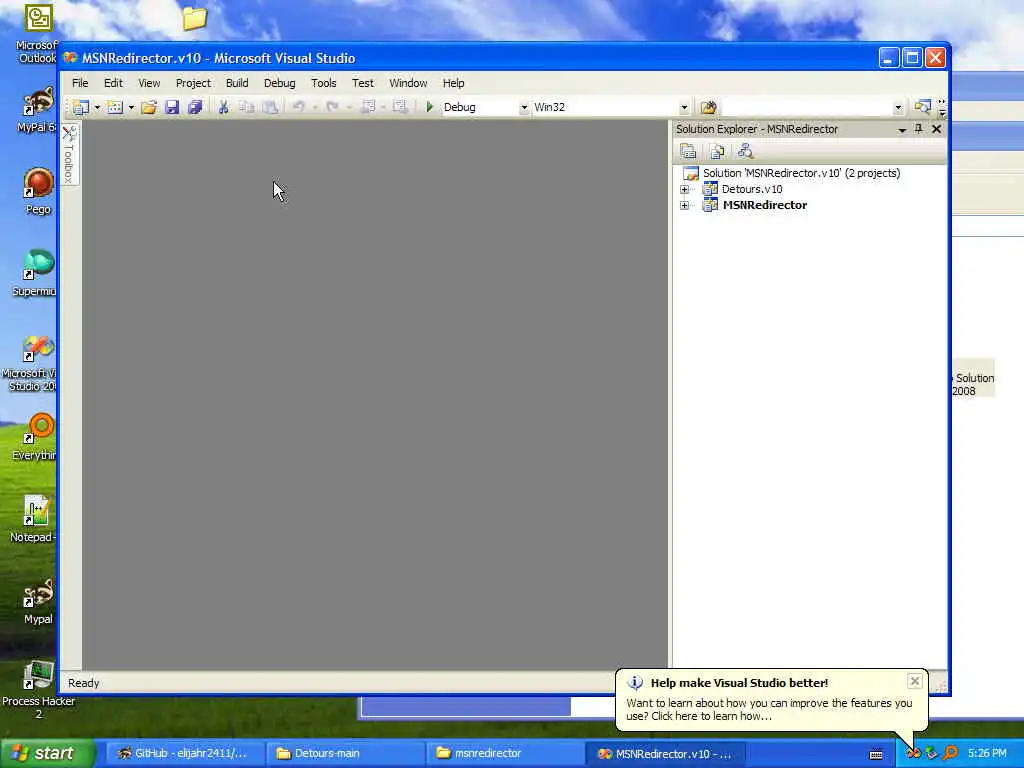Click the Open File folder icon

tap(149, 107)
